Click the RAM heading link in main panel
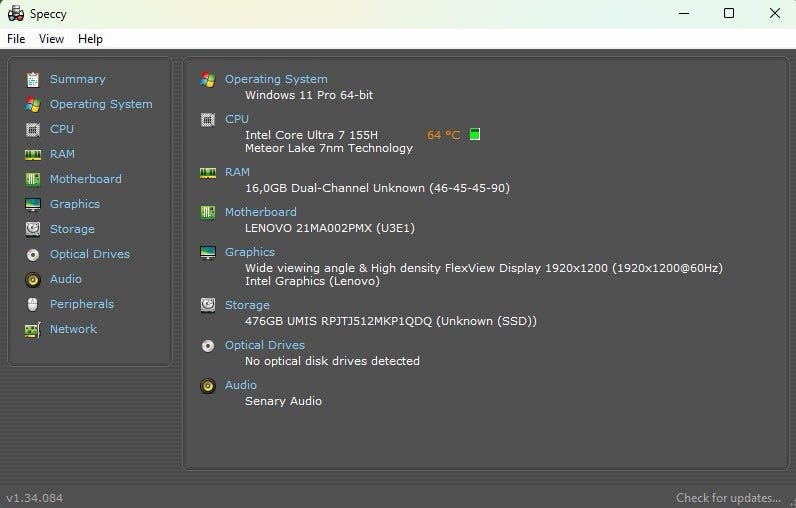Screen dimensions: 796x508 pyautogui.click(x=237, y=172)
